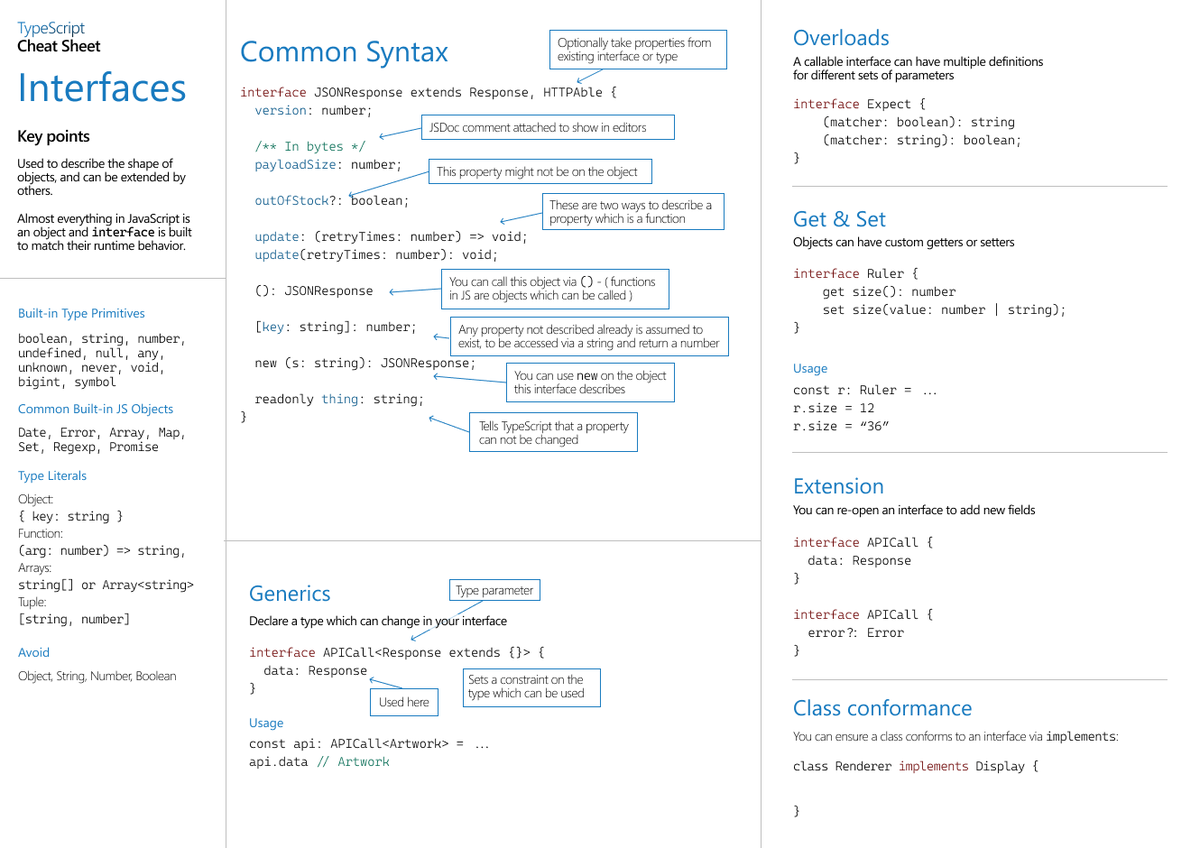Click 'update(retryTimes: number): void;' line
Image resolution: width=1200 pixels, height=848 pixels.
tap(376, 255)
